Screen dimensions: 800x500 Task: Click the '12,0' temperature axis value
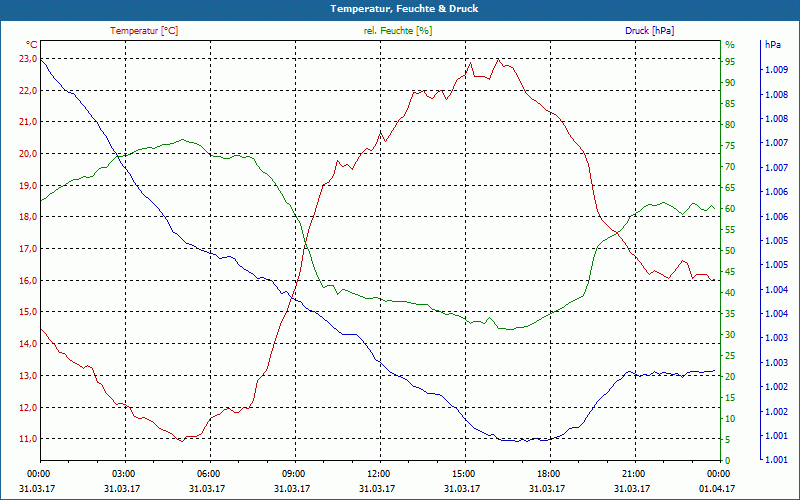click(28, 407)
